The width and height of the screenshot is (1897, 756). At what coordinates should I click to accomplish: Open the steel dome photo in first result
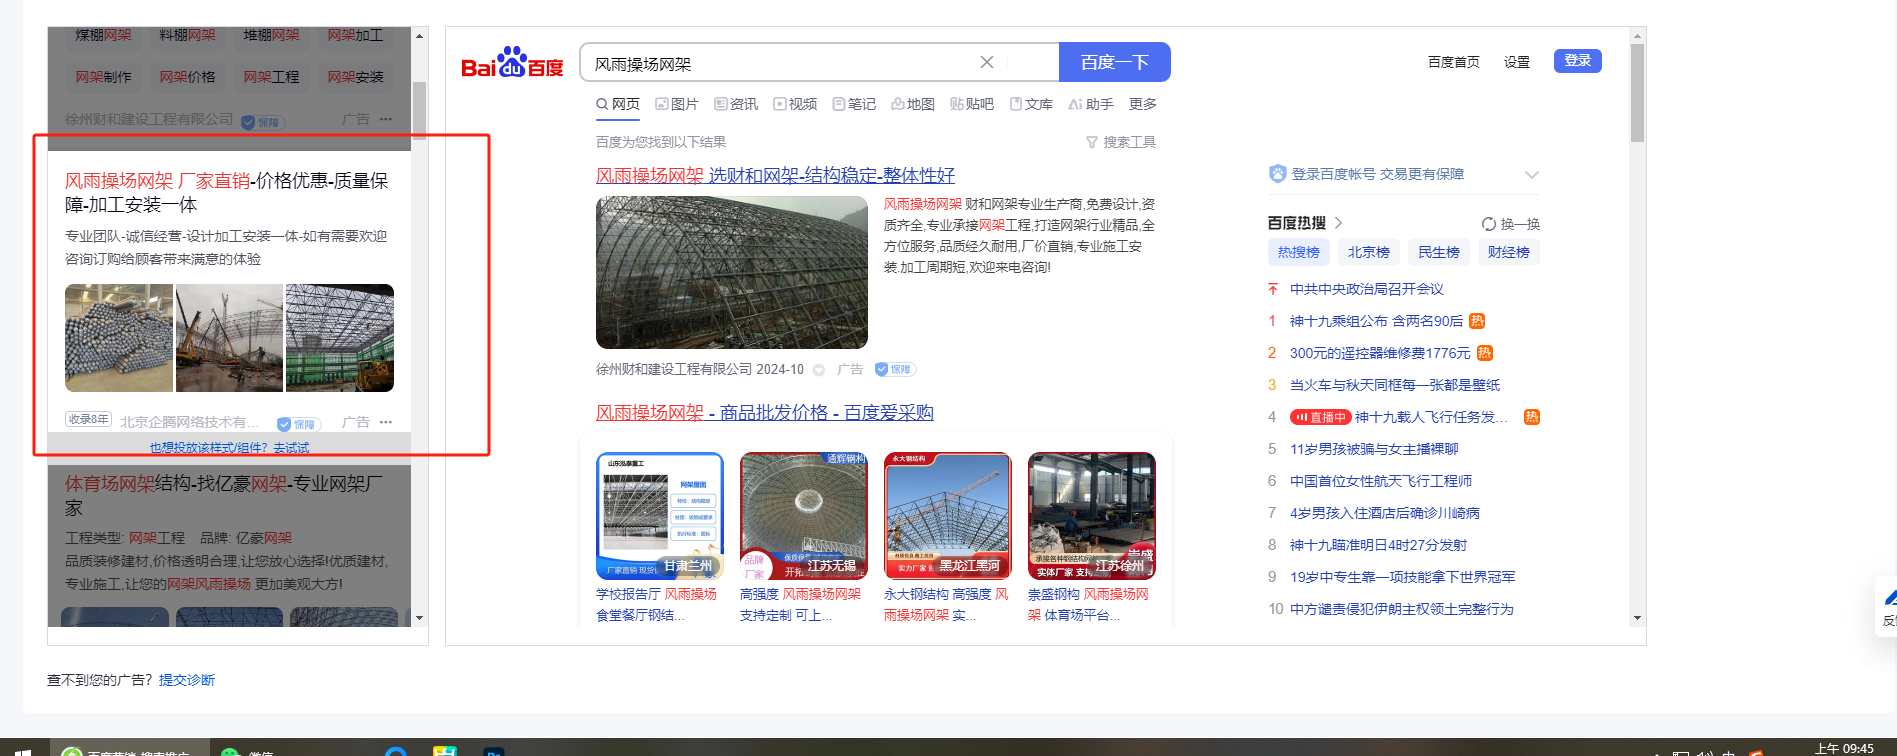[x=732, y=272]
